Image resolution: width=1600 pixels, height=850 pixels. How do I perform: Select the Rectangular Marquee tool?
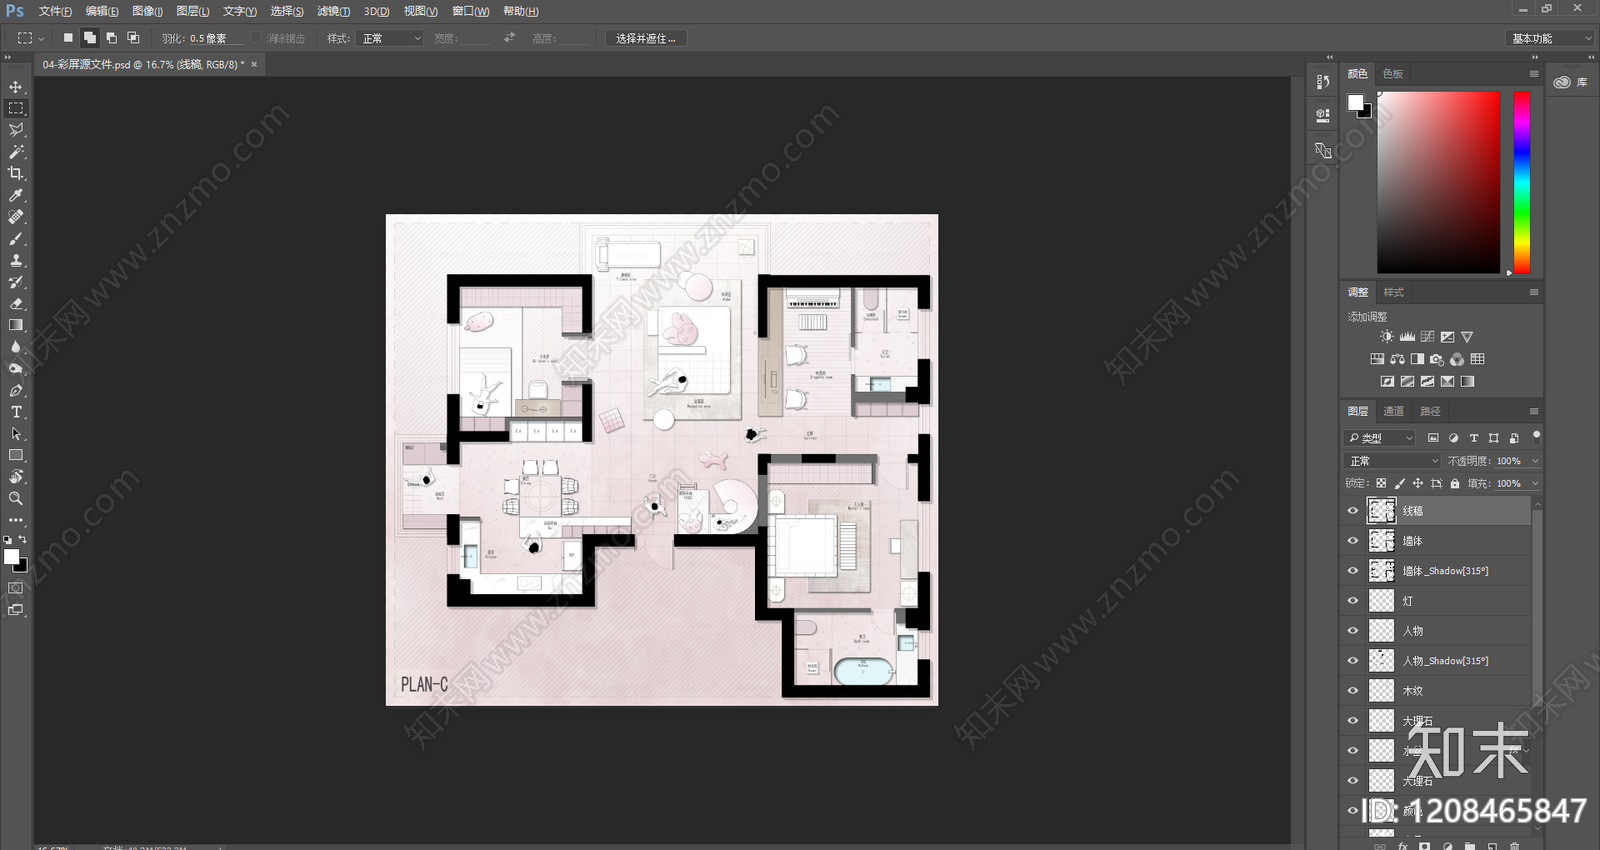click(x=16, y=108)
